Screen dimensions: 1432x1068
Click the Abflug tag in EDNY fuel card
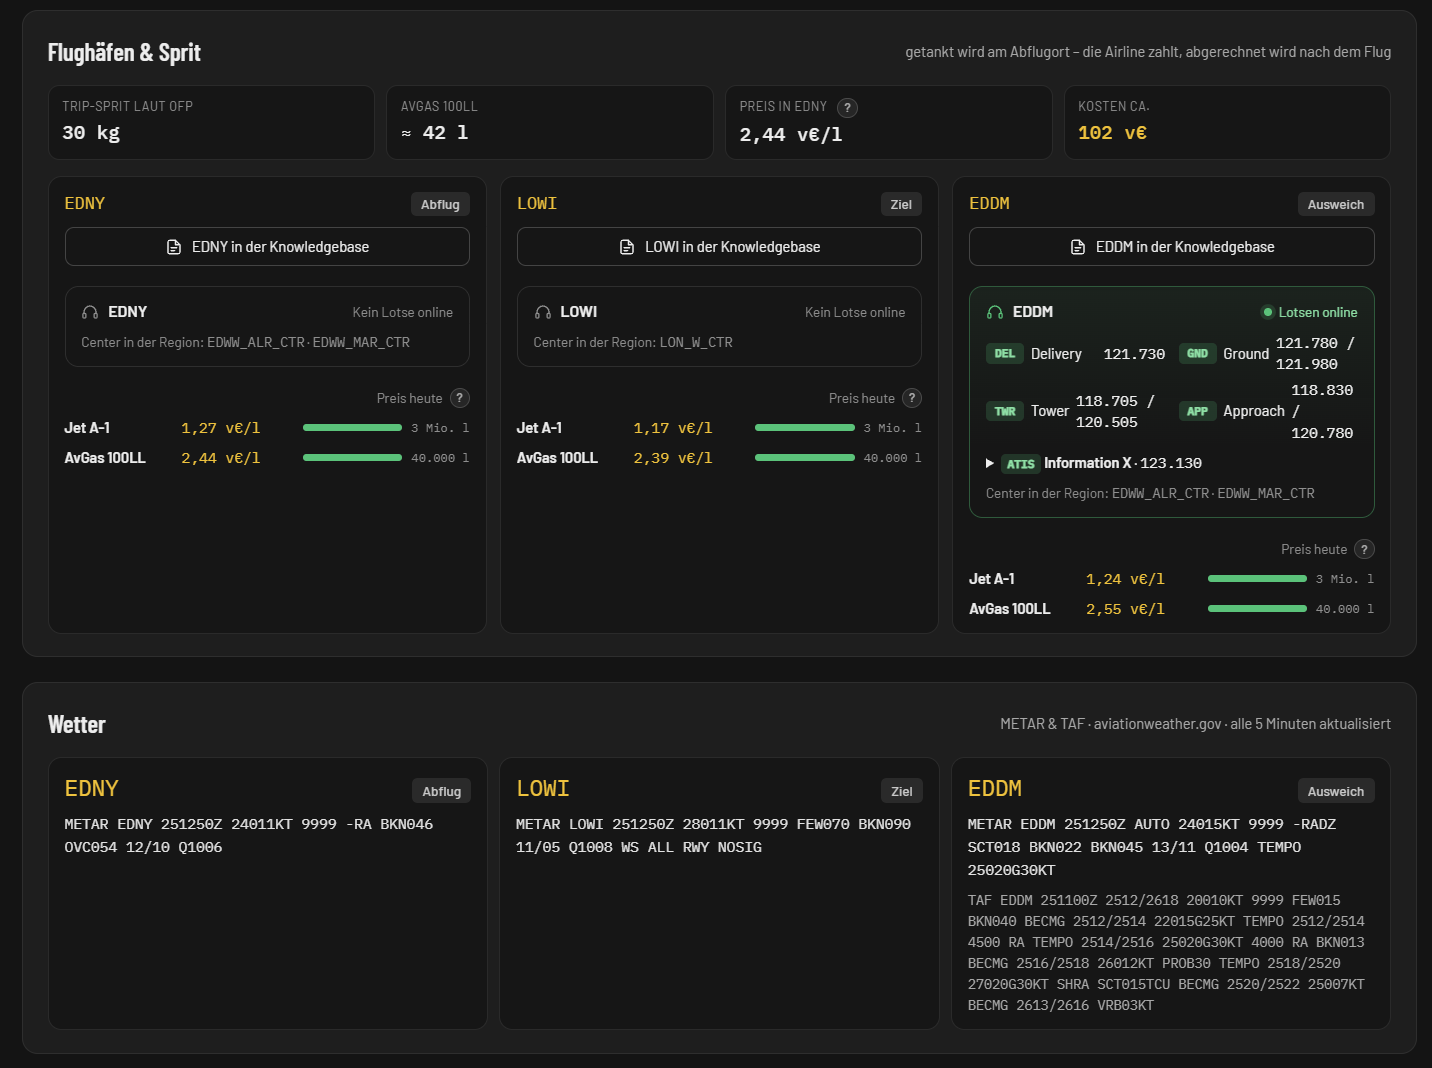440,205
